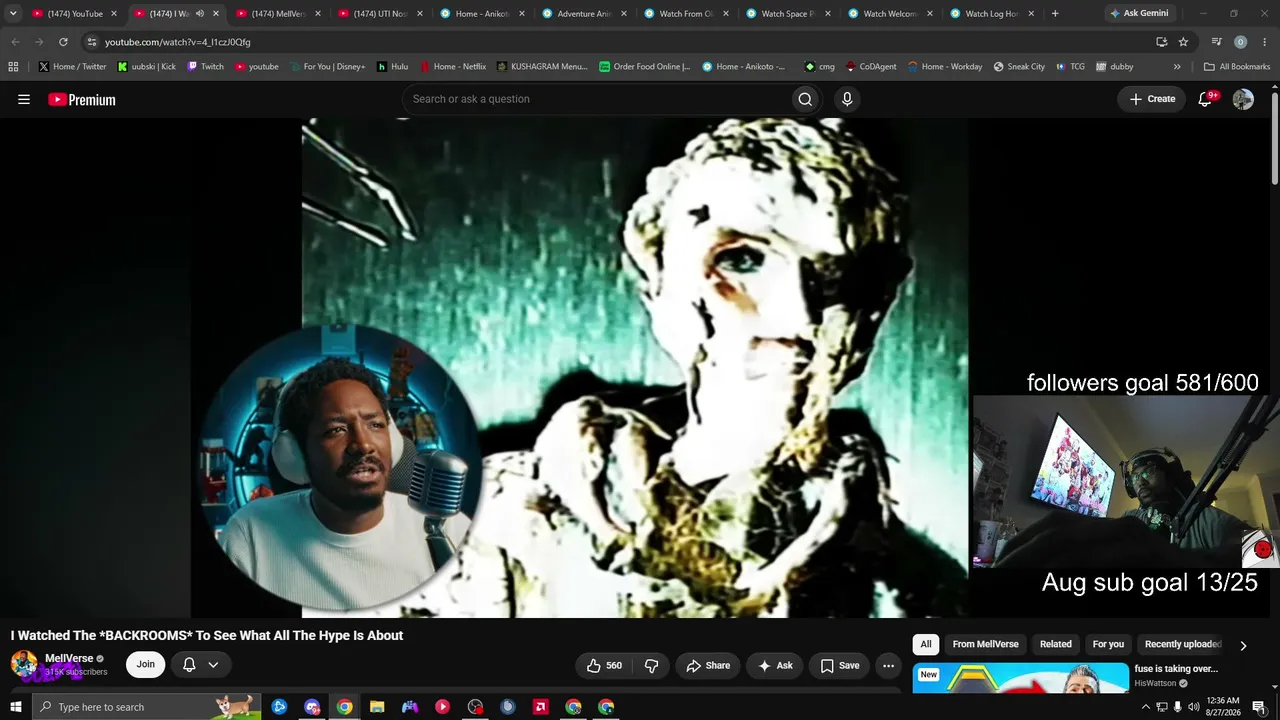This screenshot has width=1280, height=720.
Task: Toggle the channel notification bell dropdown
Action: click(200, 665)
